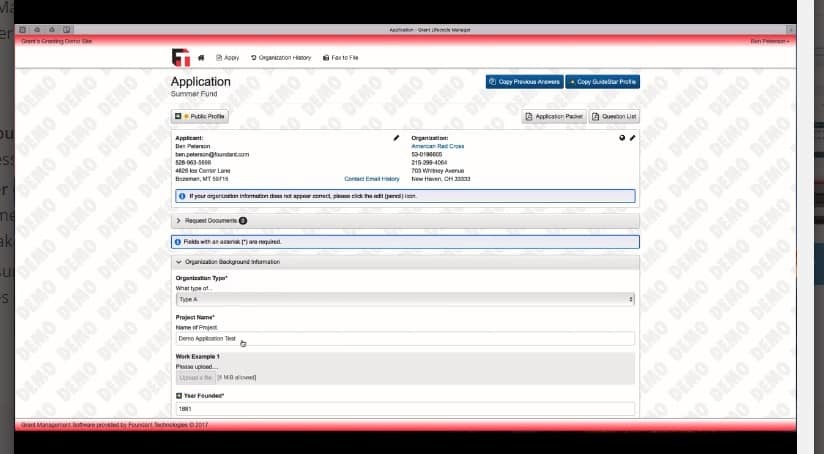
Task: Go to the Home icon
Action: pos(201,58)
